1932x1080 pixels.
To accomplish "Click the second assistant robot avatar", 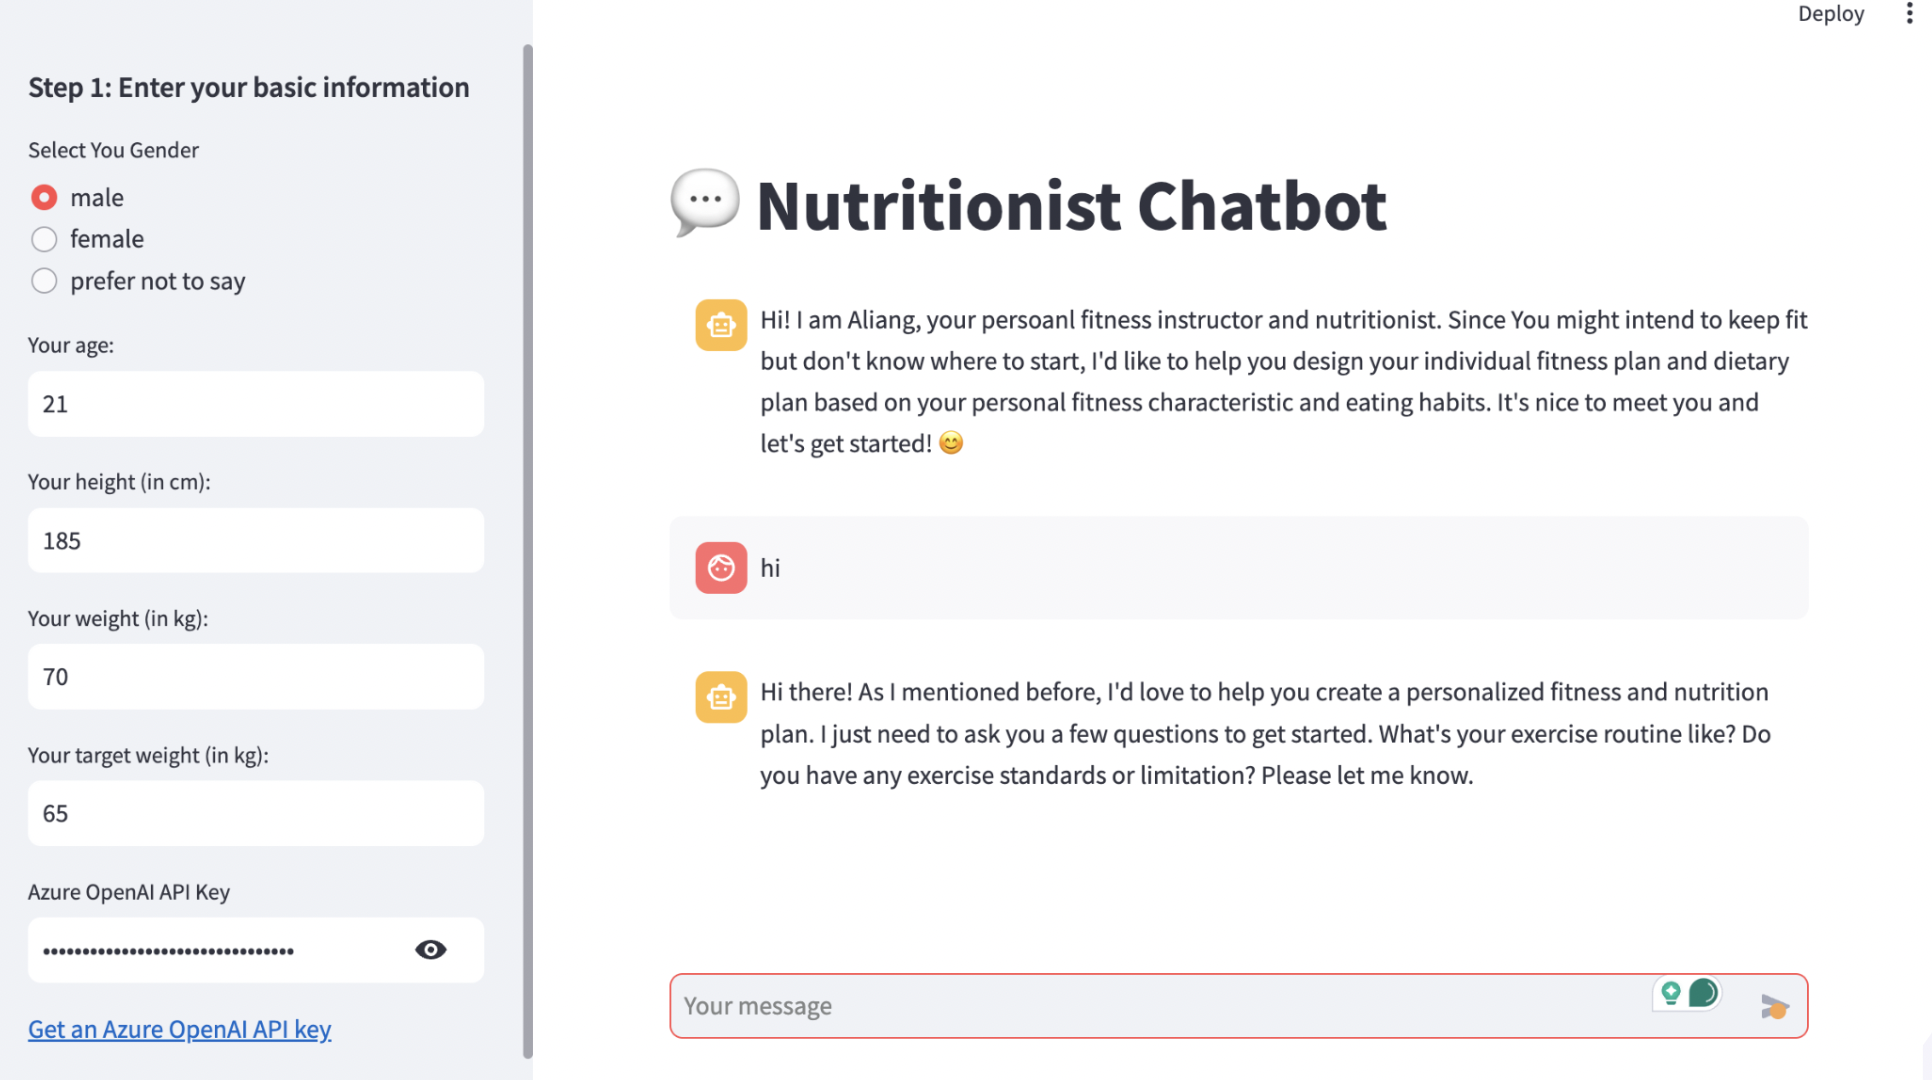I will point(721,697).
